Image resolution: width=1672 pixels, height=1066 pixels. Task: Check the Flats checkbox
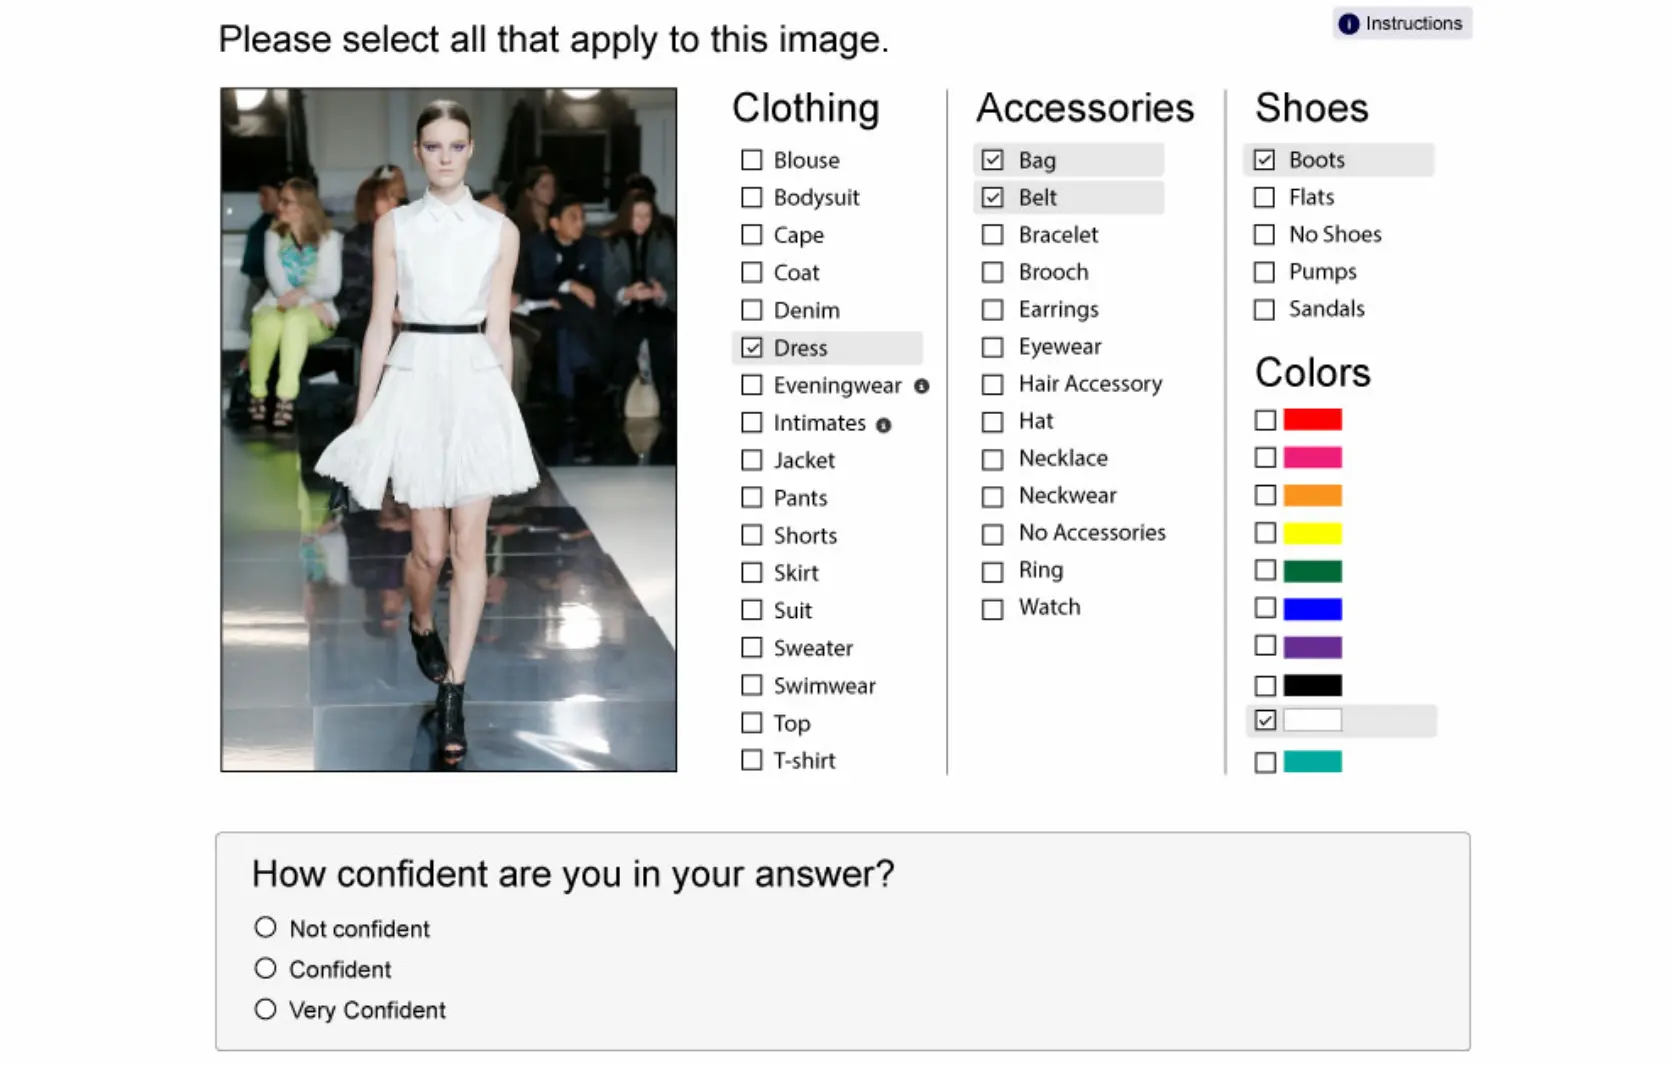click(1264, 197)
